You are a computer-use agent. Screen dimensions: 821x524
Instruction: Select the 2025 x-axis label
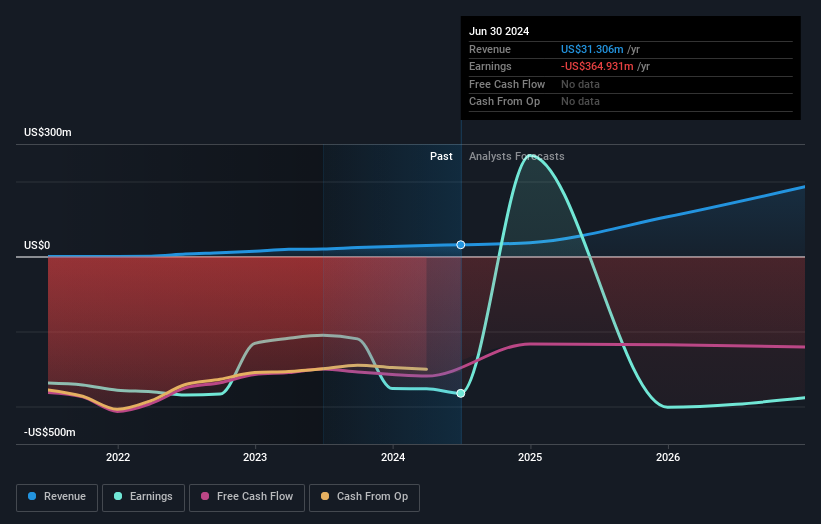(x=530, y=457)
